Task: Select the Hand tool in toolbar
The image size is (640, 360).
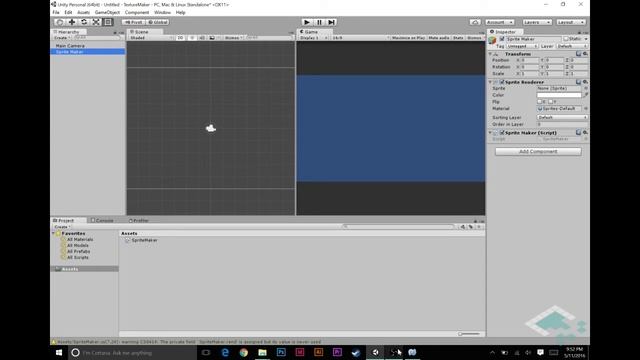Action: click(x=60, y=22)
